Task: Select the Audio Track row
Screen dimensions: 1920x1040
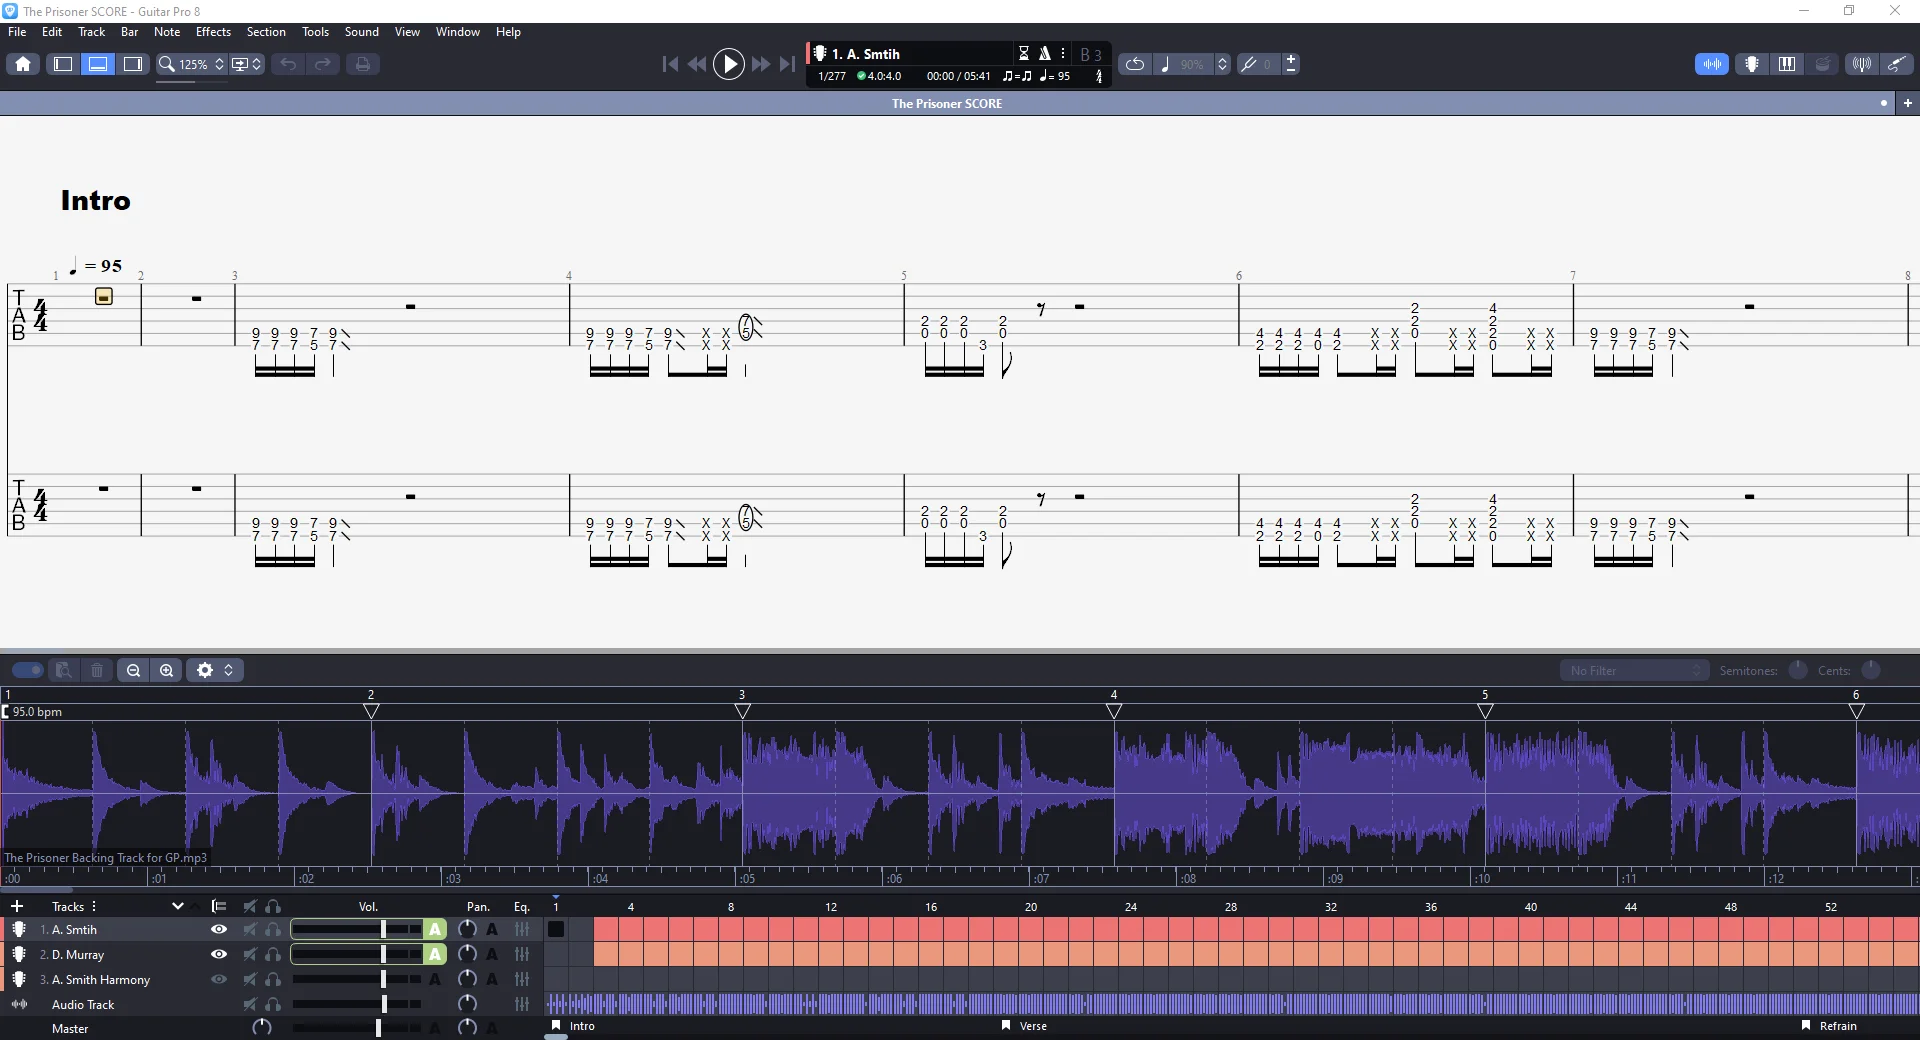Action: pyautogui.click(x=83, y=1004)
